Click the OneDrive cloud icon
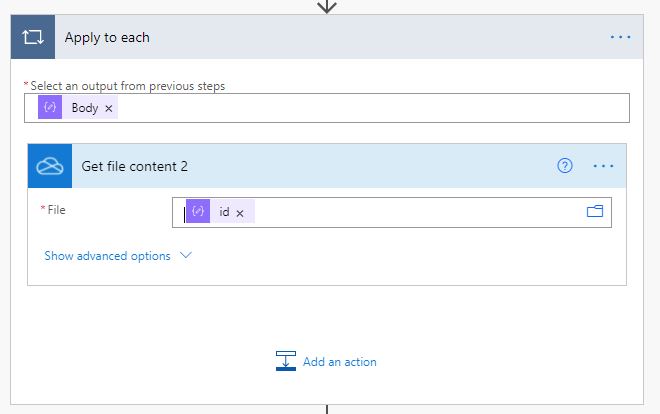The height and width of the screenshot is (414, 660). click(x=50, y=166)
